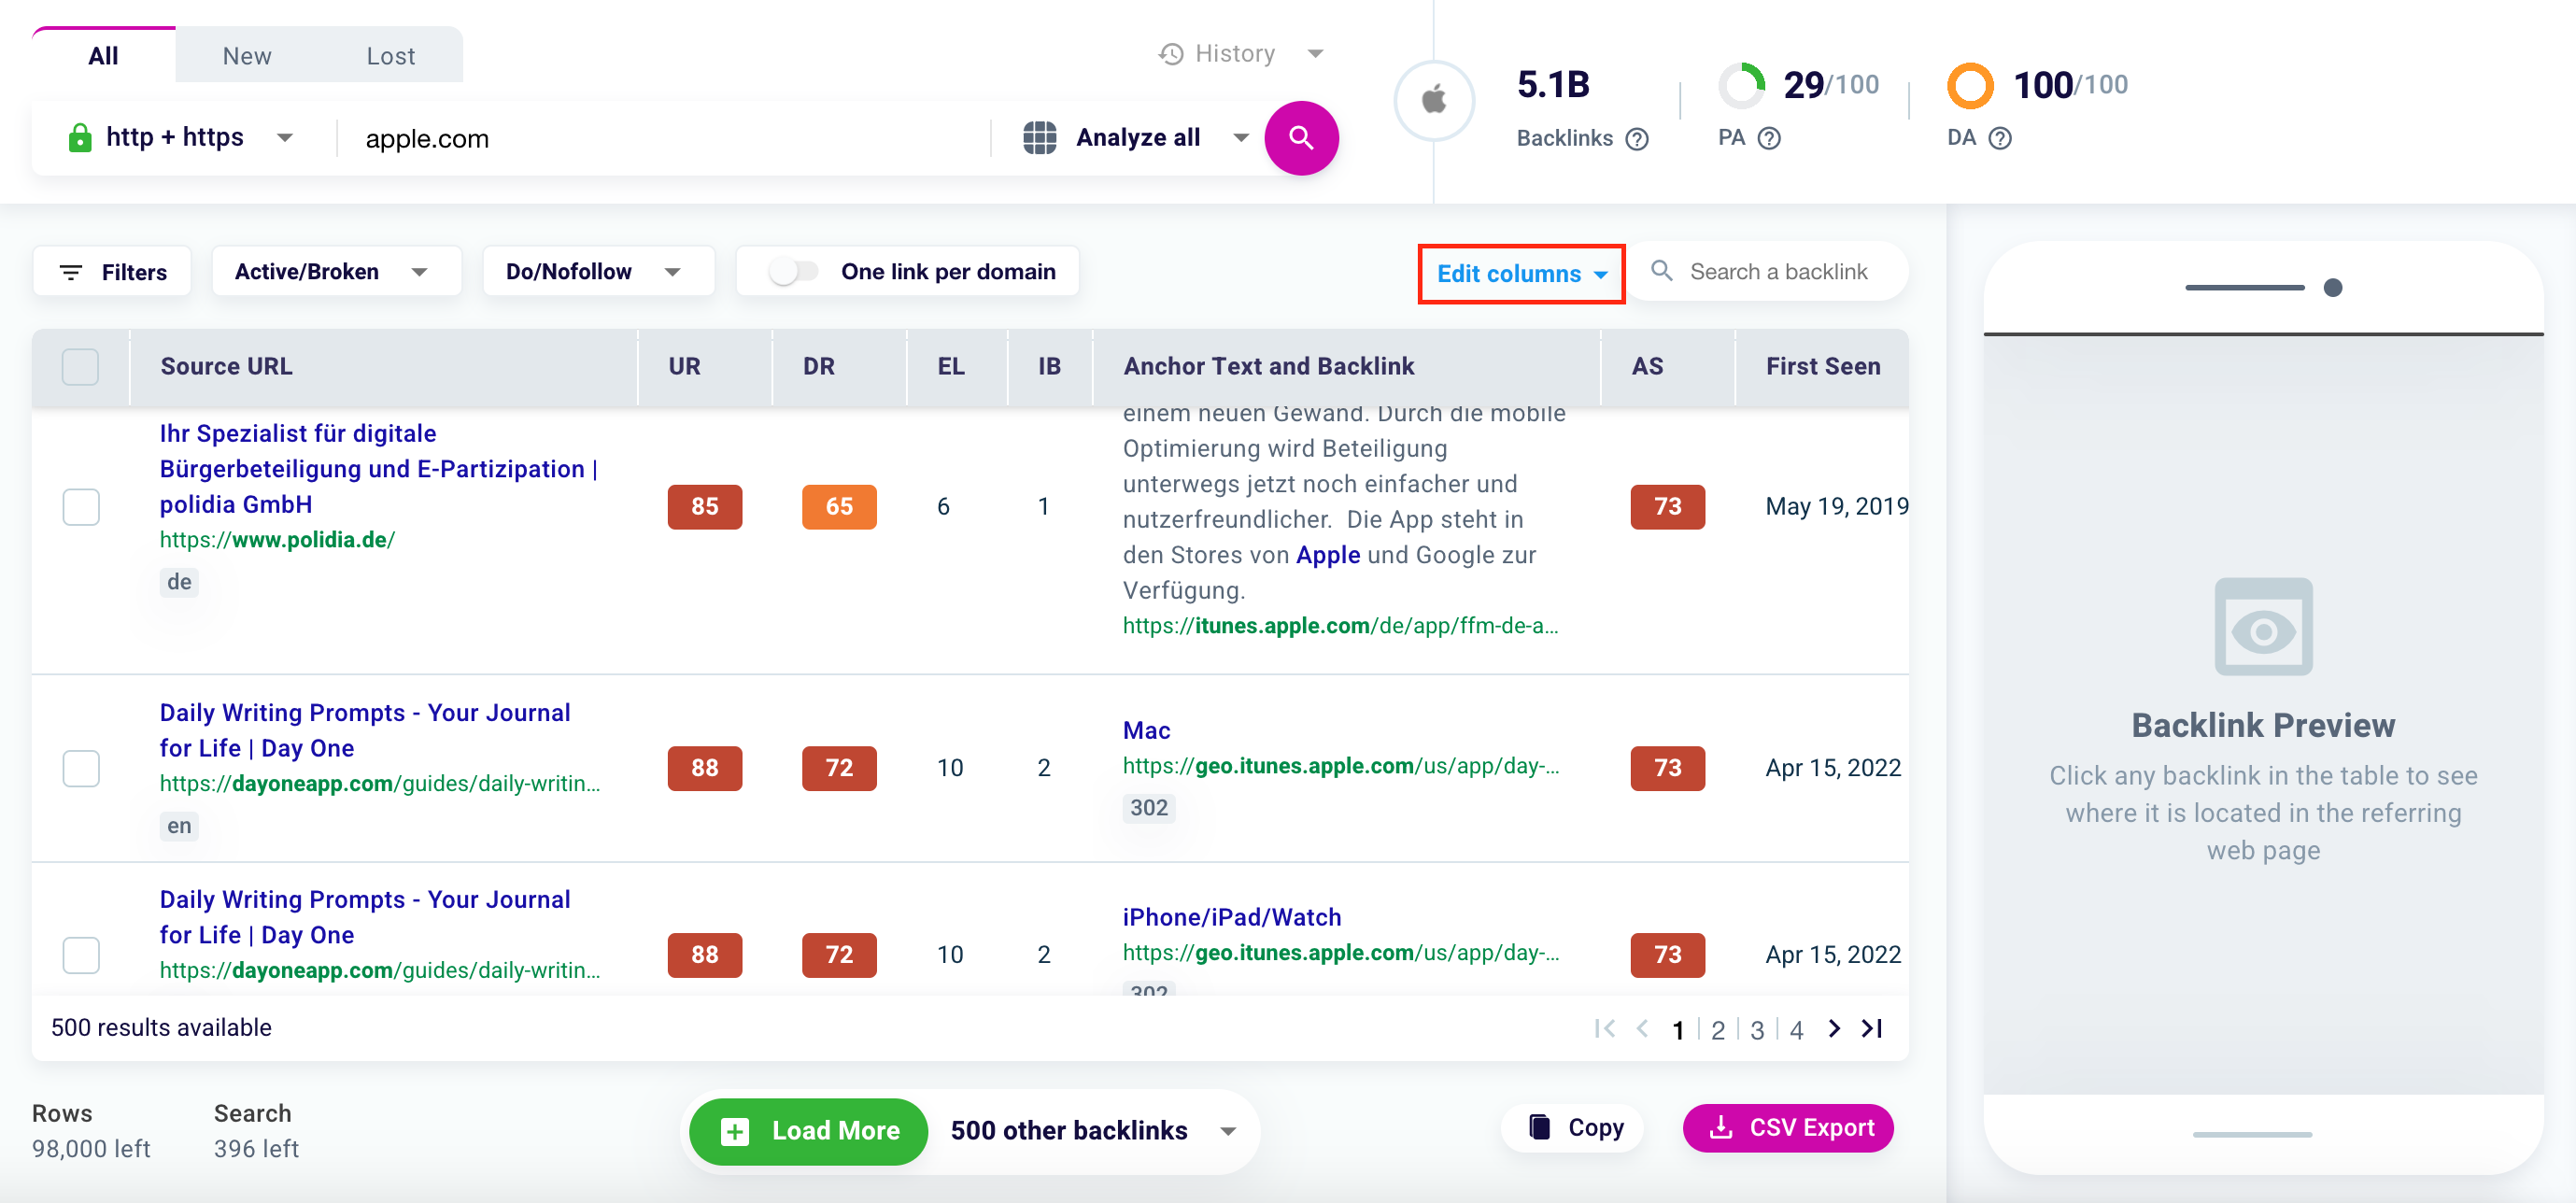Toggle One link per domain switch
Image resolution: width=2576 pixels, height=1203 pixels.
(x=794, y=271)
